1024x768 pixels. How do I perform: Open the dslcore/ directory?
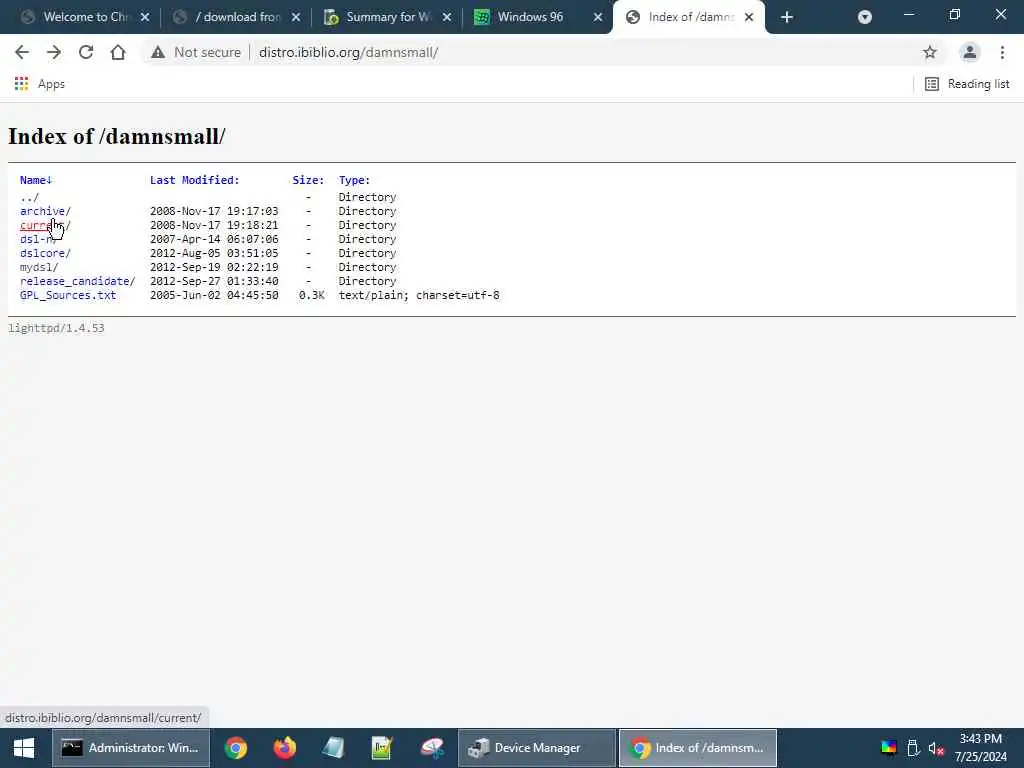coord(45,253)
